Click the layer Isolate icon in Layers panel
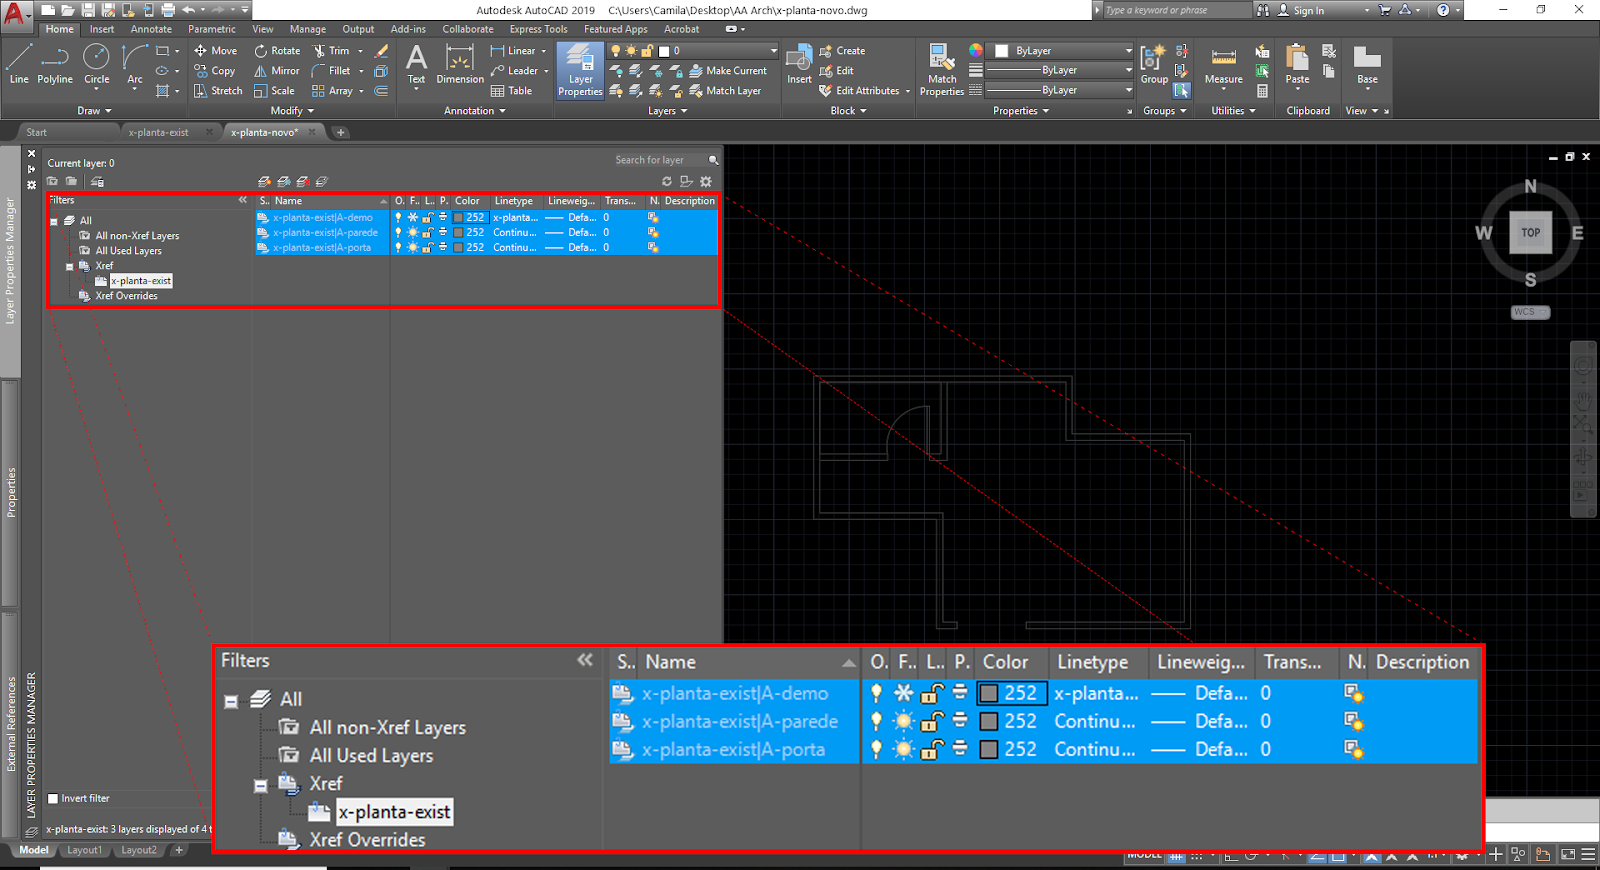This screenshot has height=870, width=1600. click(x=636, y=71)
